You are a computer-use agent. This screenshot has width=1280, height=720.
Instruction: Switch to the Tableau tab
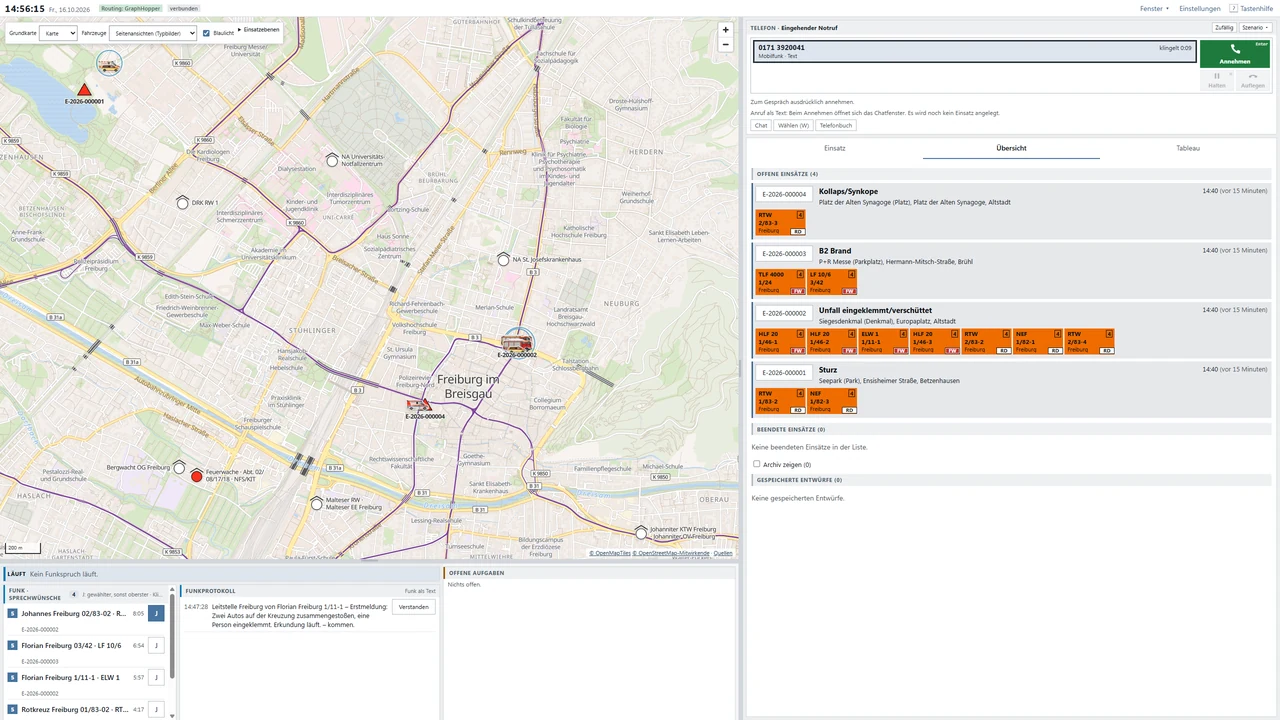[1188, 148]
